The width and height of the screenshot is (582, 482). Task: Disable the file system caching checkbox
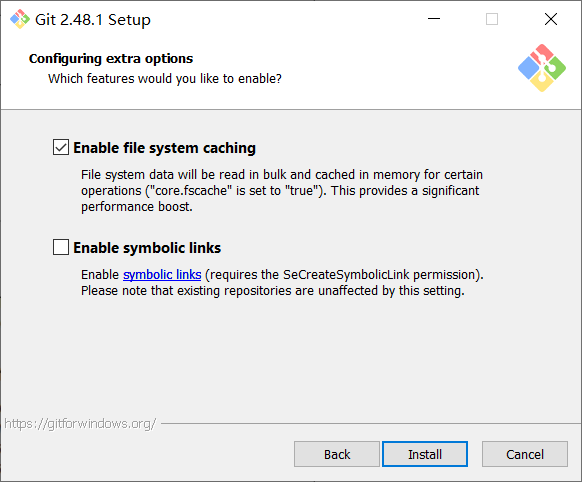point(61,147)
